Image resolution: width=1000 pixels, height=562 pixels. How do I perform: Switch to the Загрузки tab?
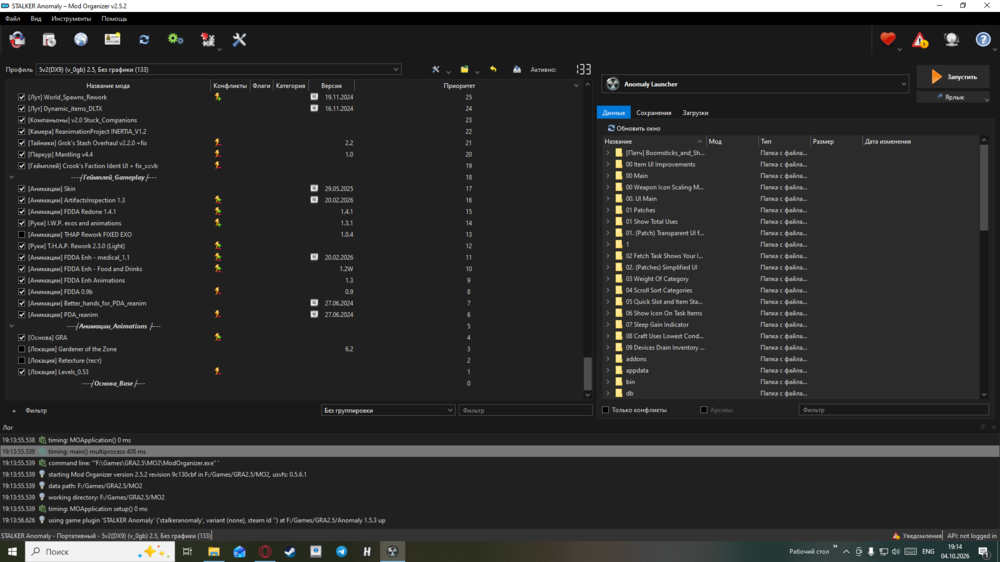(x=695, y=113)
